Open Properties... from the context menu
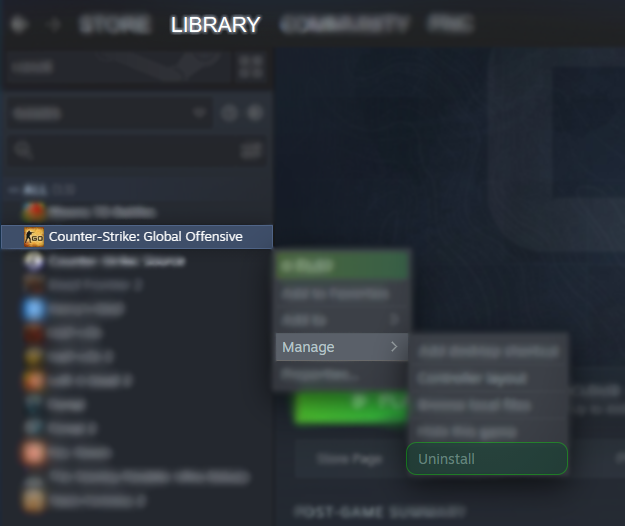Screen dimensions: 625x526 [x=342, y=375]
